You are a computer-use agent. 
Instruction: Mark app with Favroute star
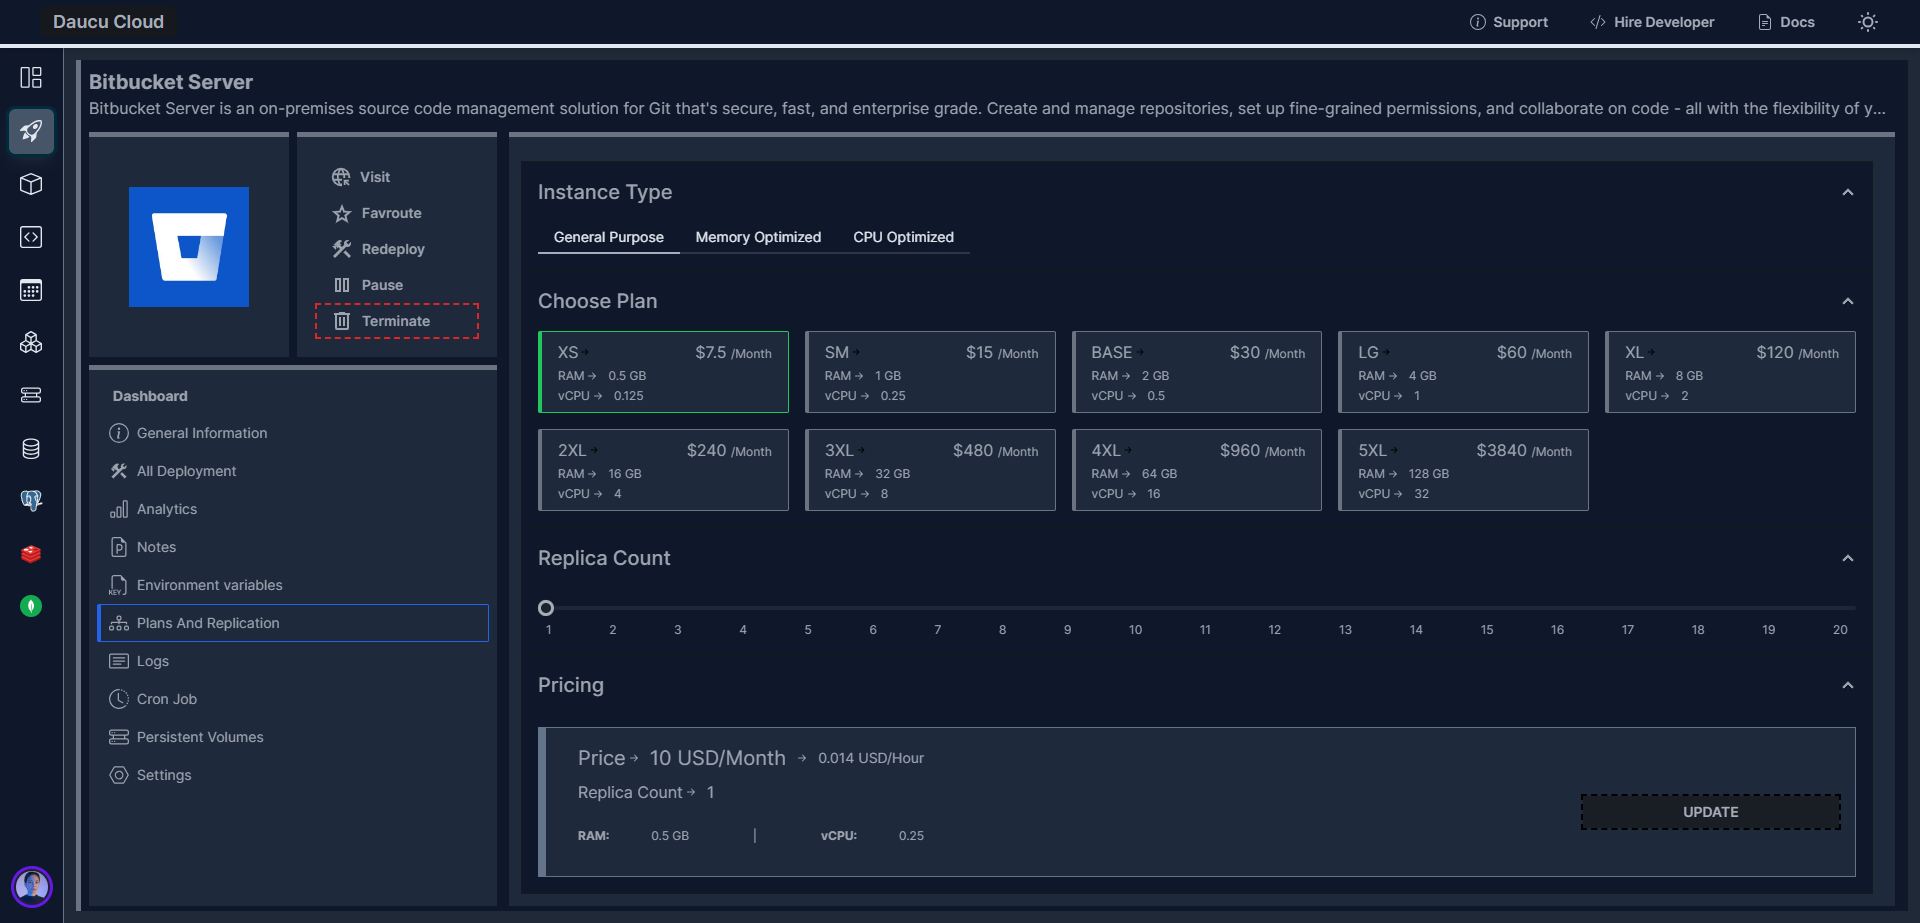[x=377, y=213]
